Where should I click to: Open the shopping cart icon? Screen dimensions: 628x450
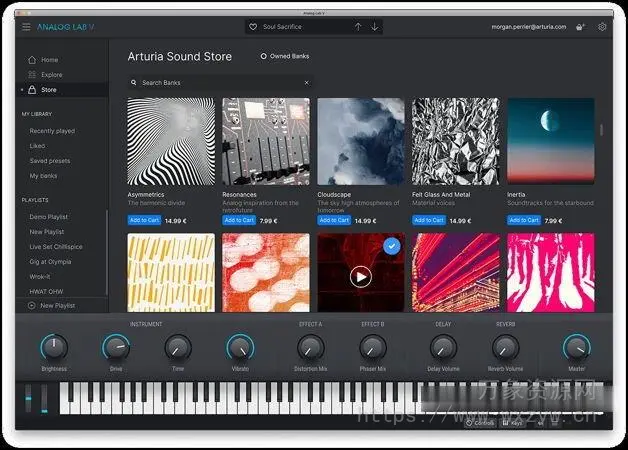pyautogui.click(x=580, y=27)
